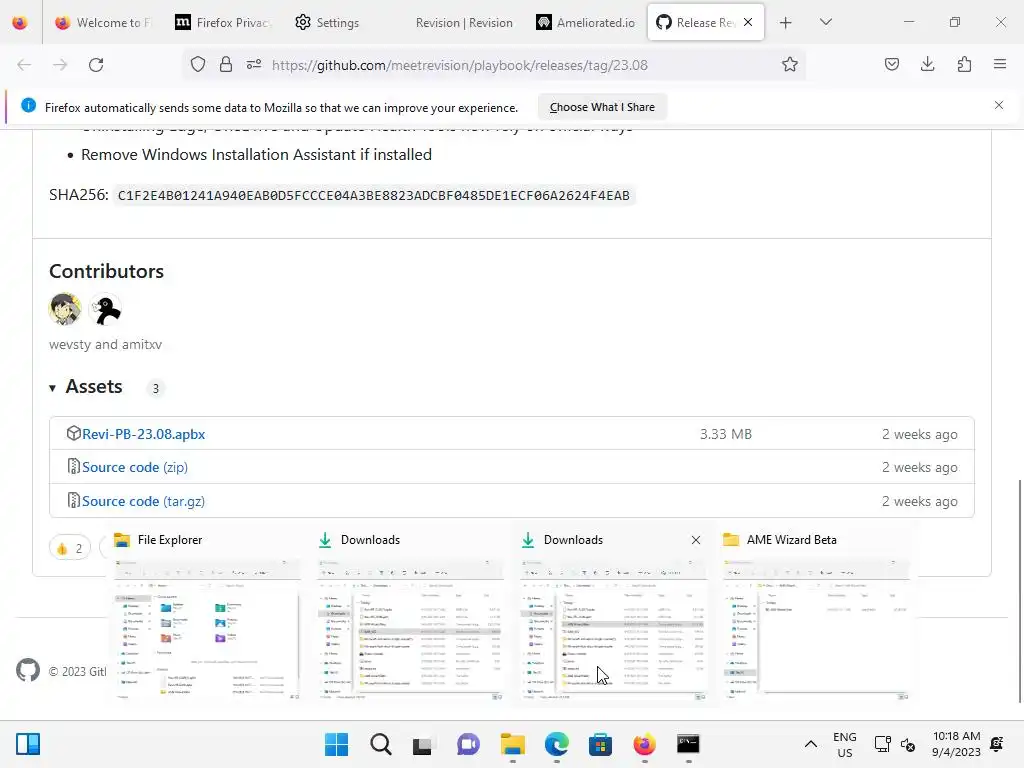This screenshot has width=1024, height=768.
Task: Download Source code (tar.gz)
Action: (143, 502)
